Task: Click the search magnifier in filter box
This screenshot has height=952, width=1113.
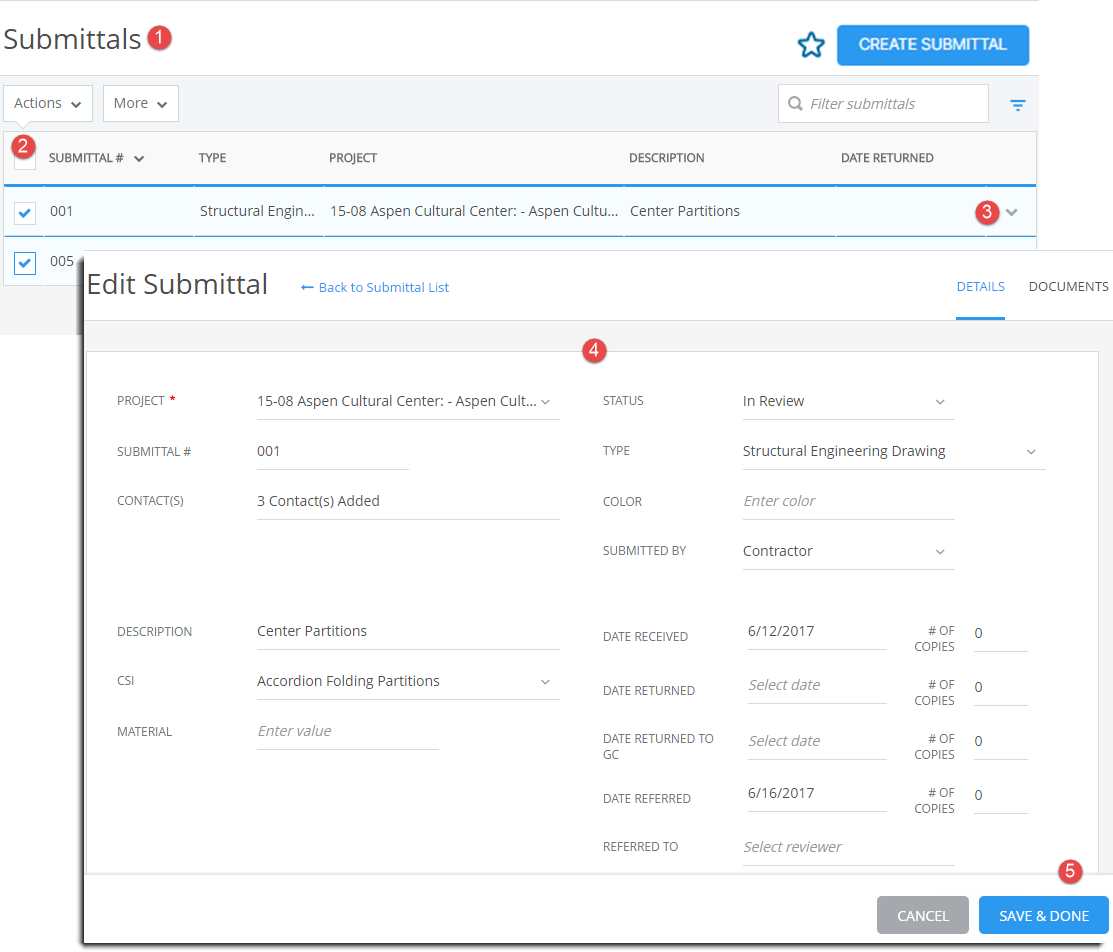Action: pos(795,104)
